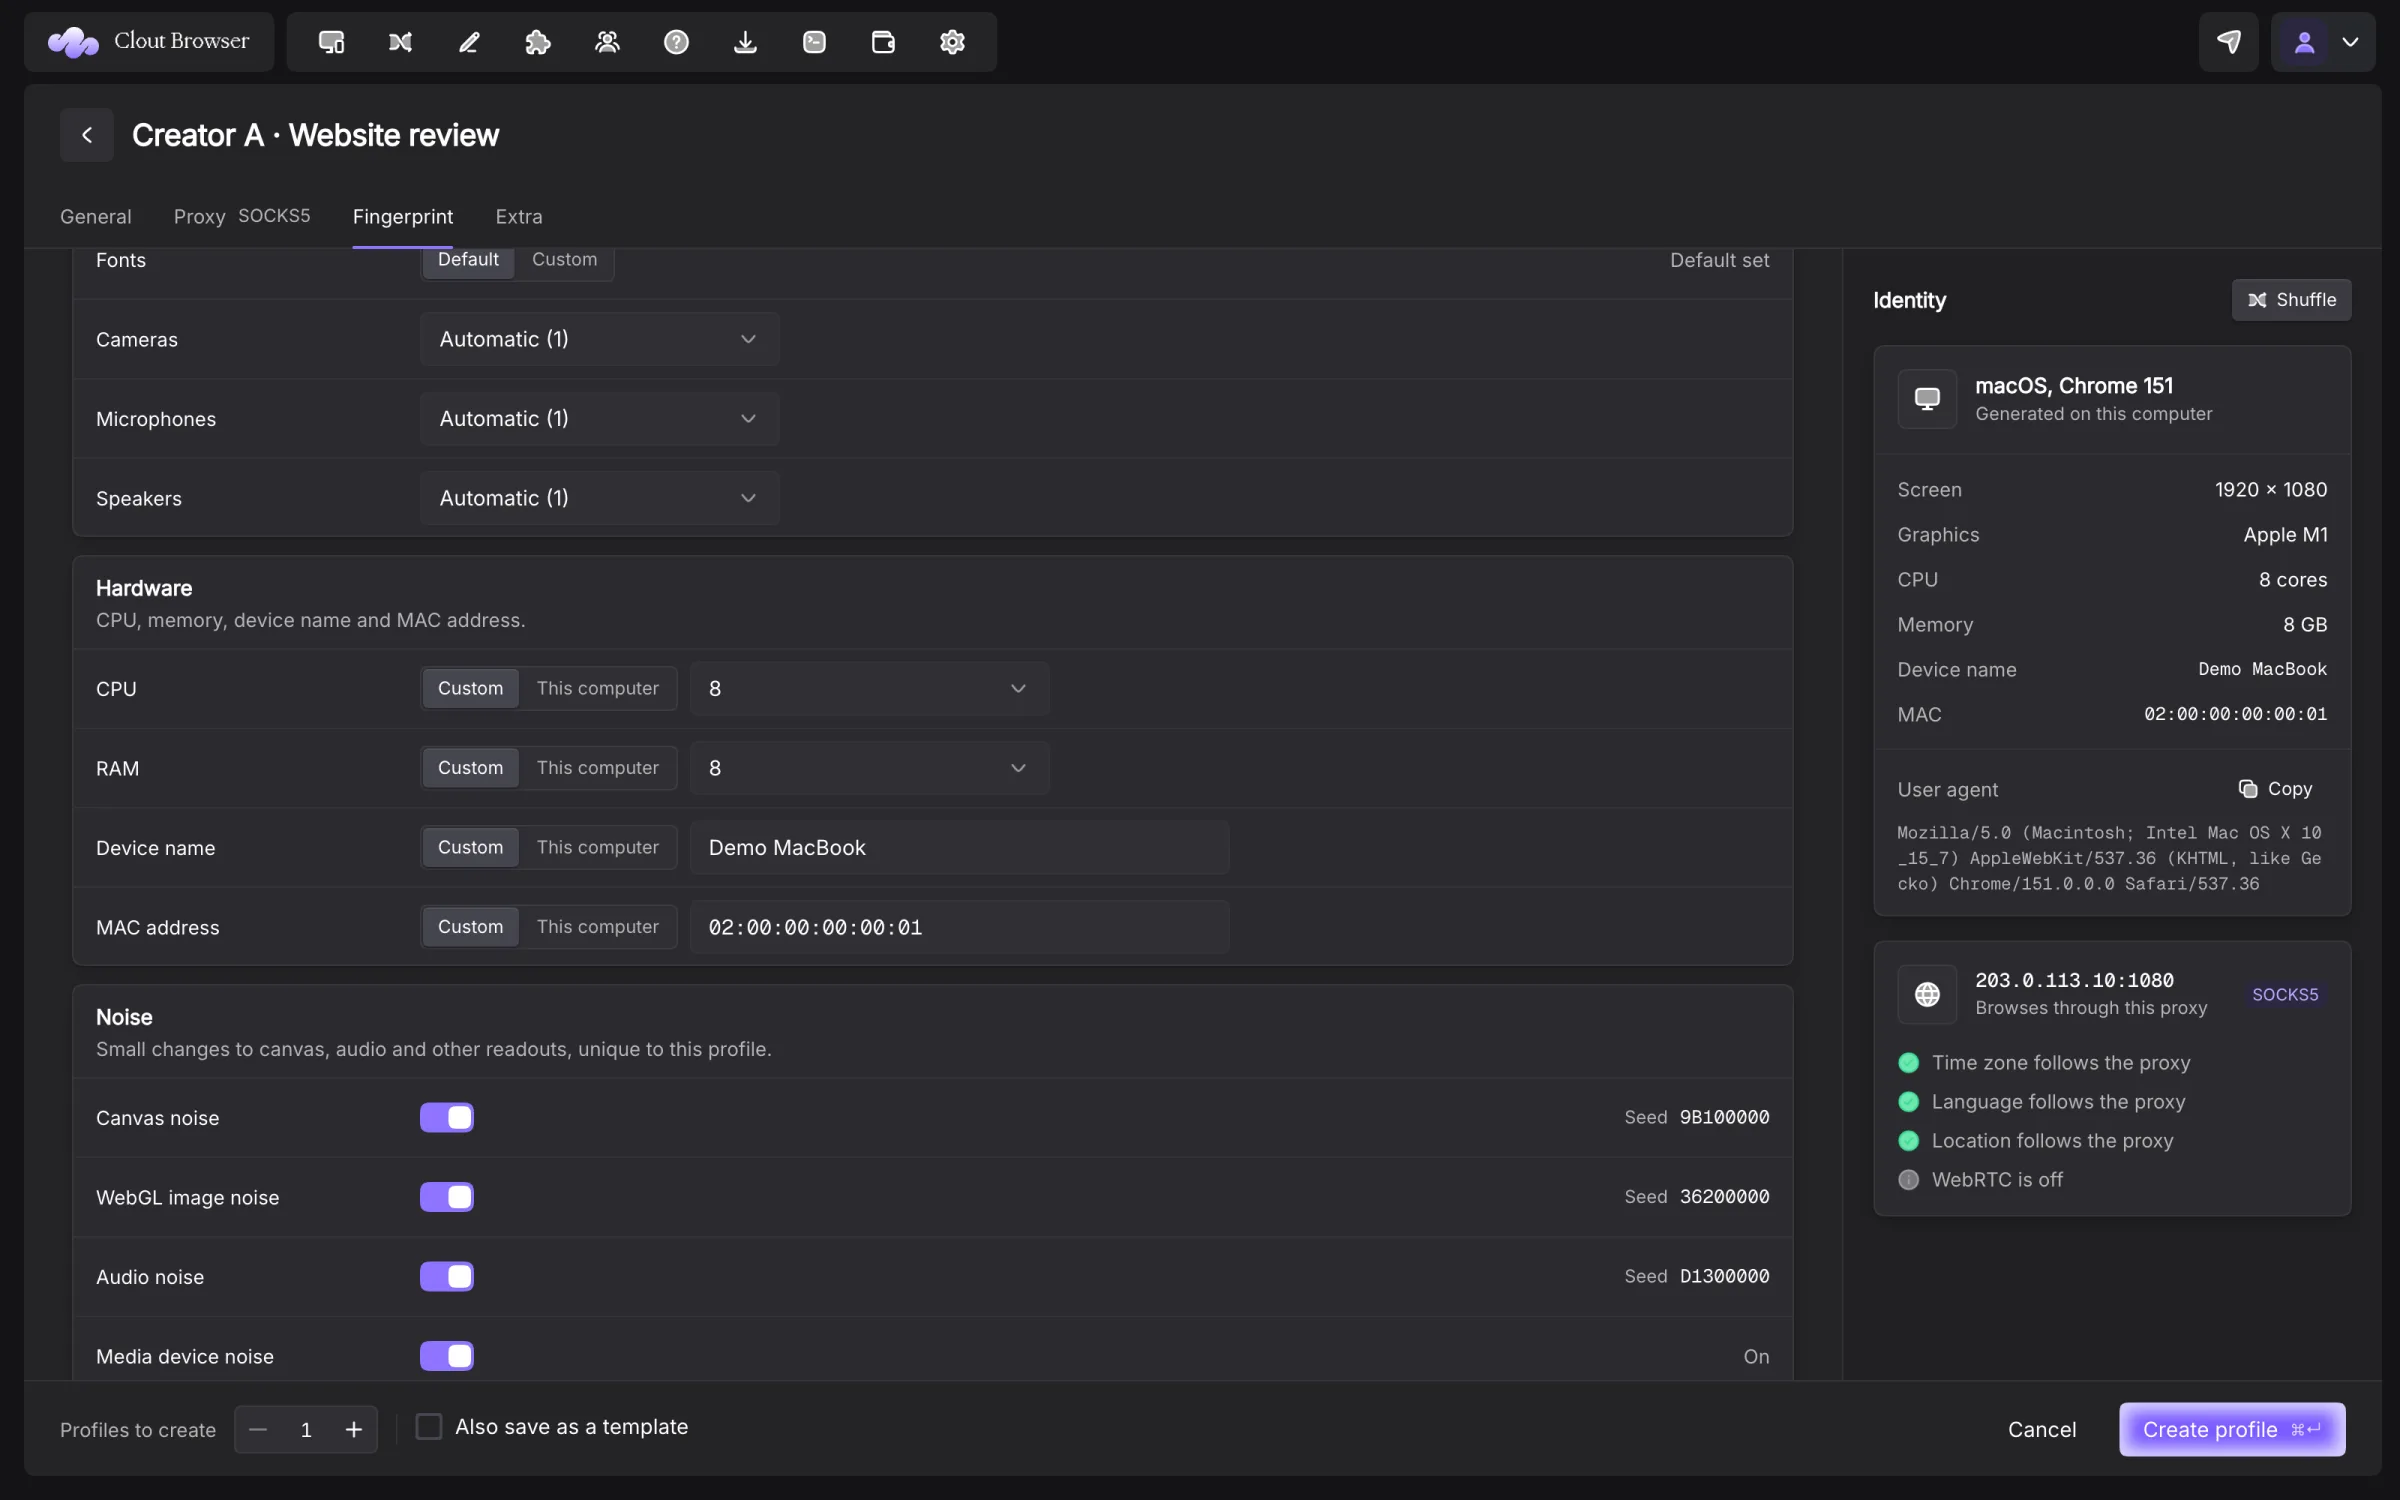Increase profiles to create with plus
Viewport: 2400px width, 1500px height.
pyautogui.click(x=353, y=1430)
